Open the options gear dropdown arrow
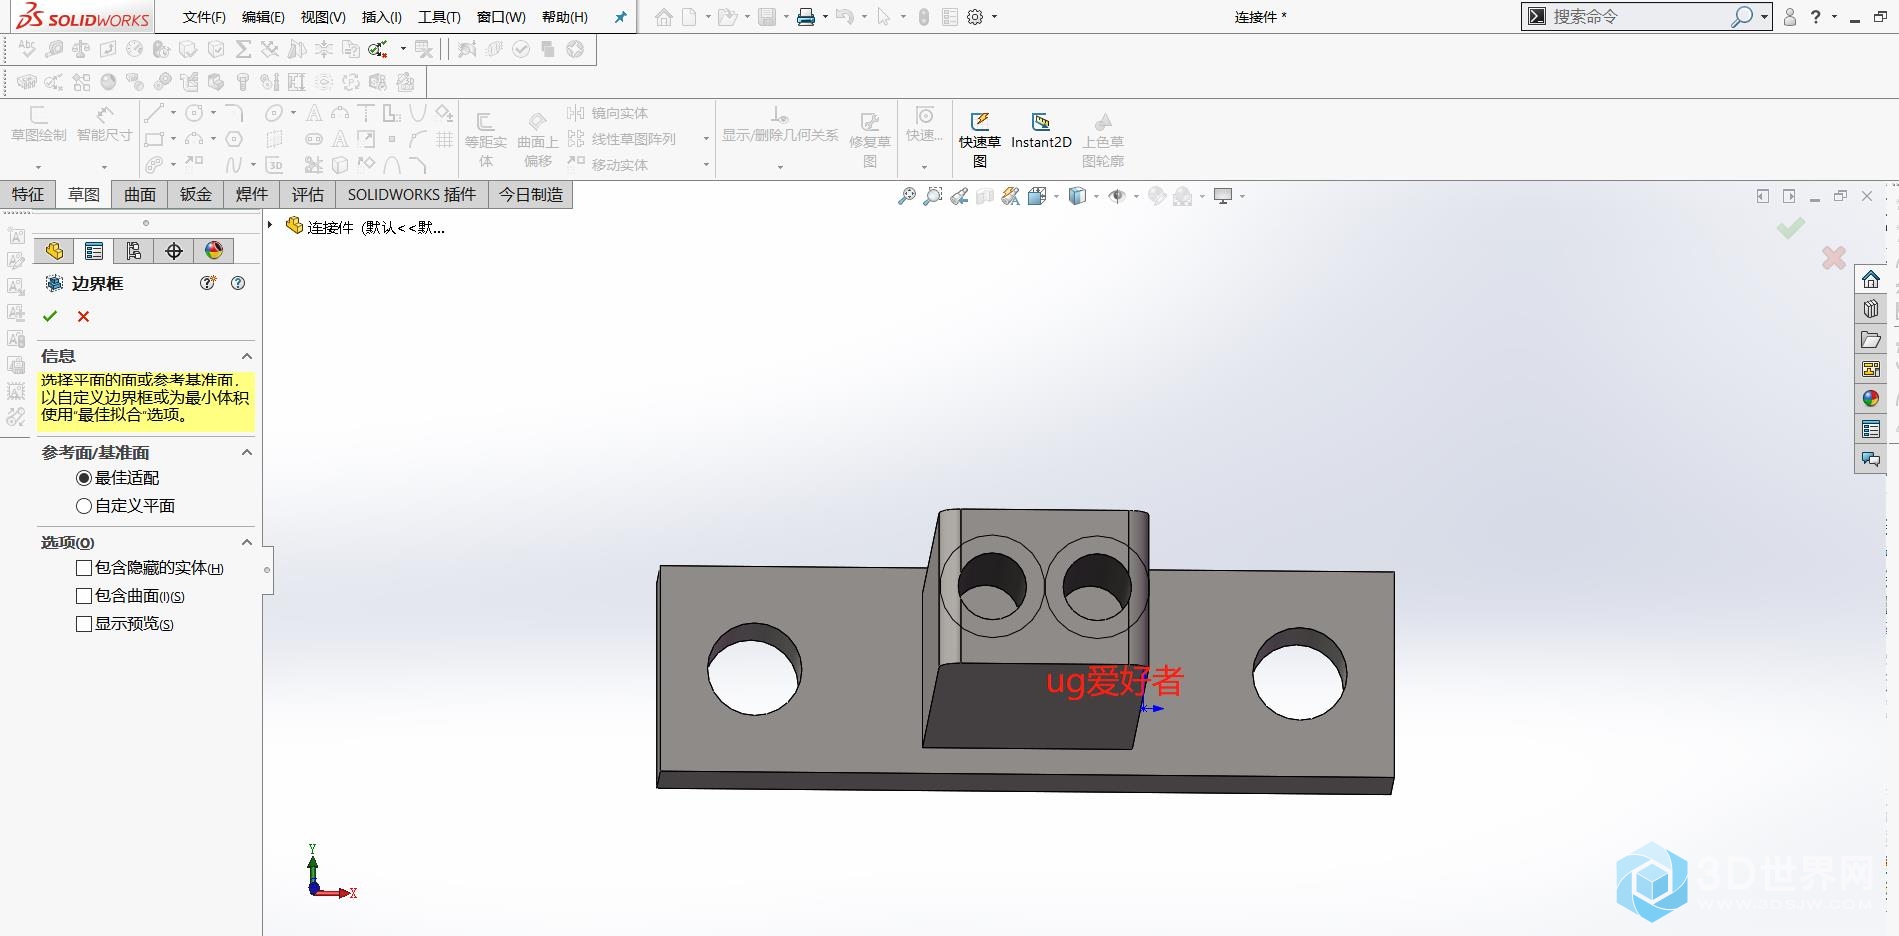 [994, 17]
